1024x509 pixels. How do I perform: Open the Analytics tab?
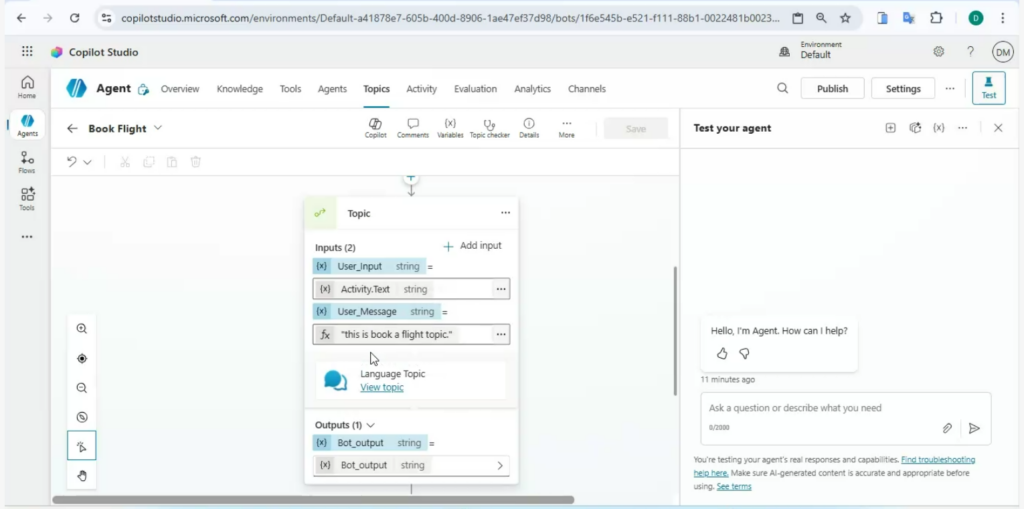pyautogui.click(x=532, y=89)
